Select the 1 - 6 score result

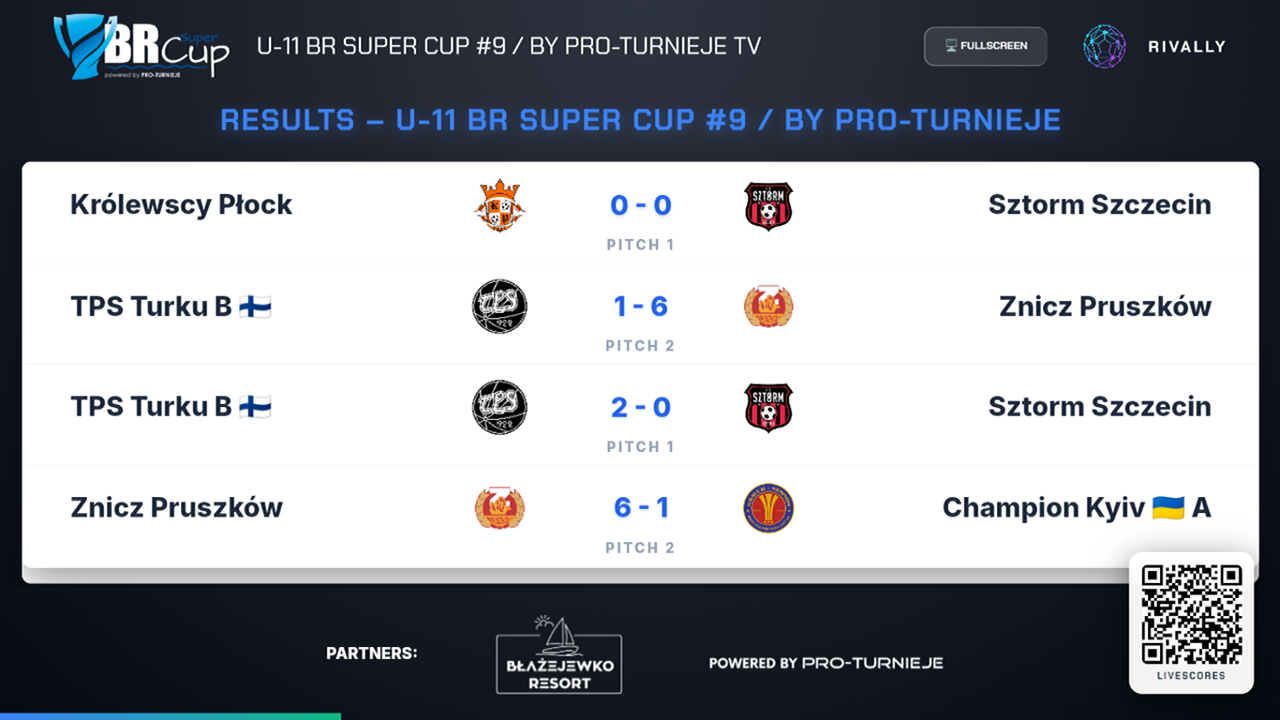pyautogui.click(x=641, y=306)
